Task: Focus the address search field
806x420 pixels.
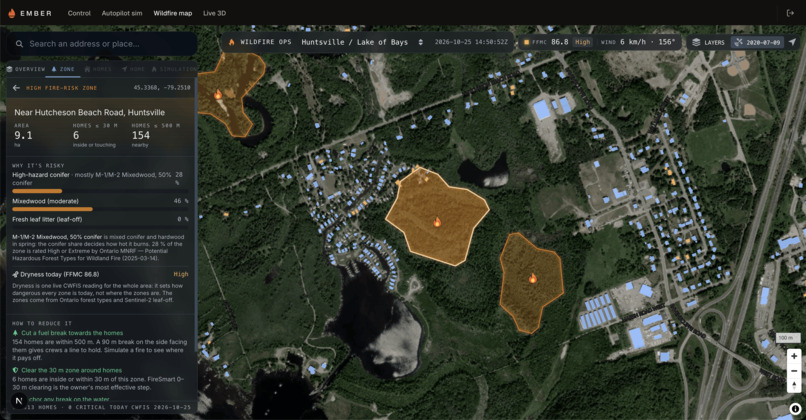Action: tap(104, 44)
